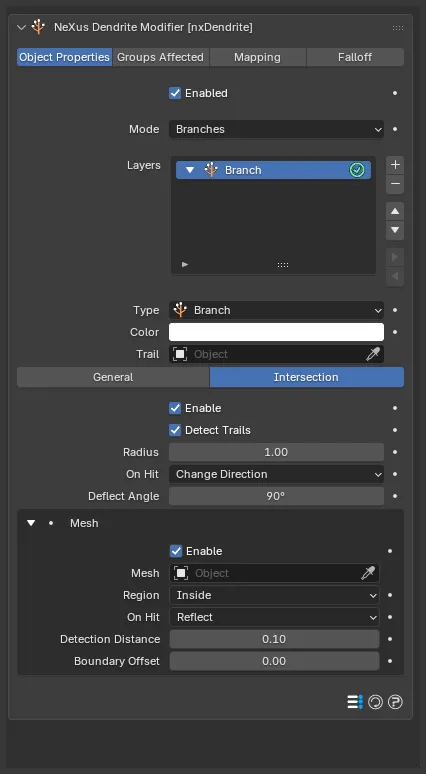Click the Trail object field
This screenshot has height=774, width=426.
[276, 354]
